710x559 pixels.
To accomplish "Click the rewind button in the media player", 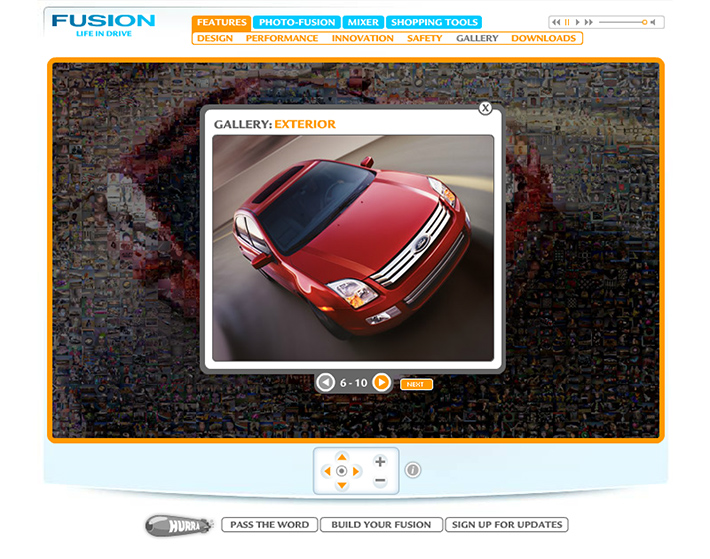I will [556, 22].
